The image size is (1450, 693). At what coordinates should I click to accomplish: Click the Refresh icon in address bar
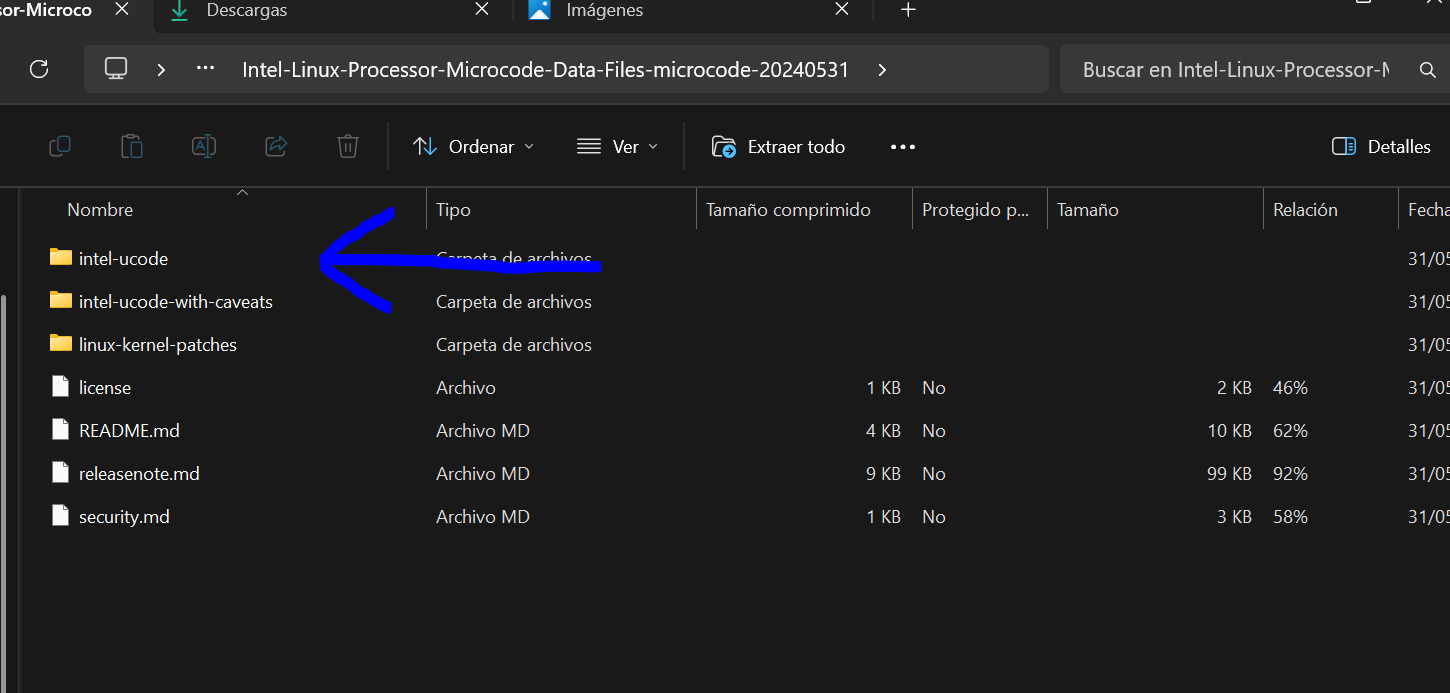tap(39, 69)
